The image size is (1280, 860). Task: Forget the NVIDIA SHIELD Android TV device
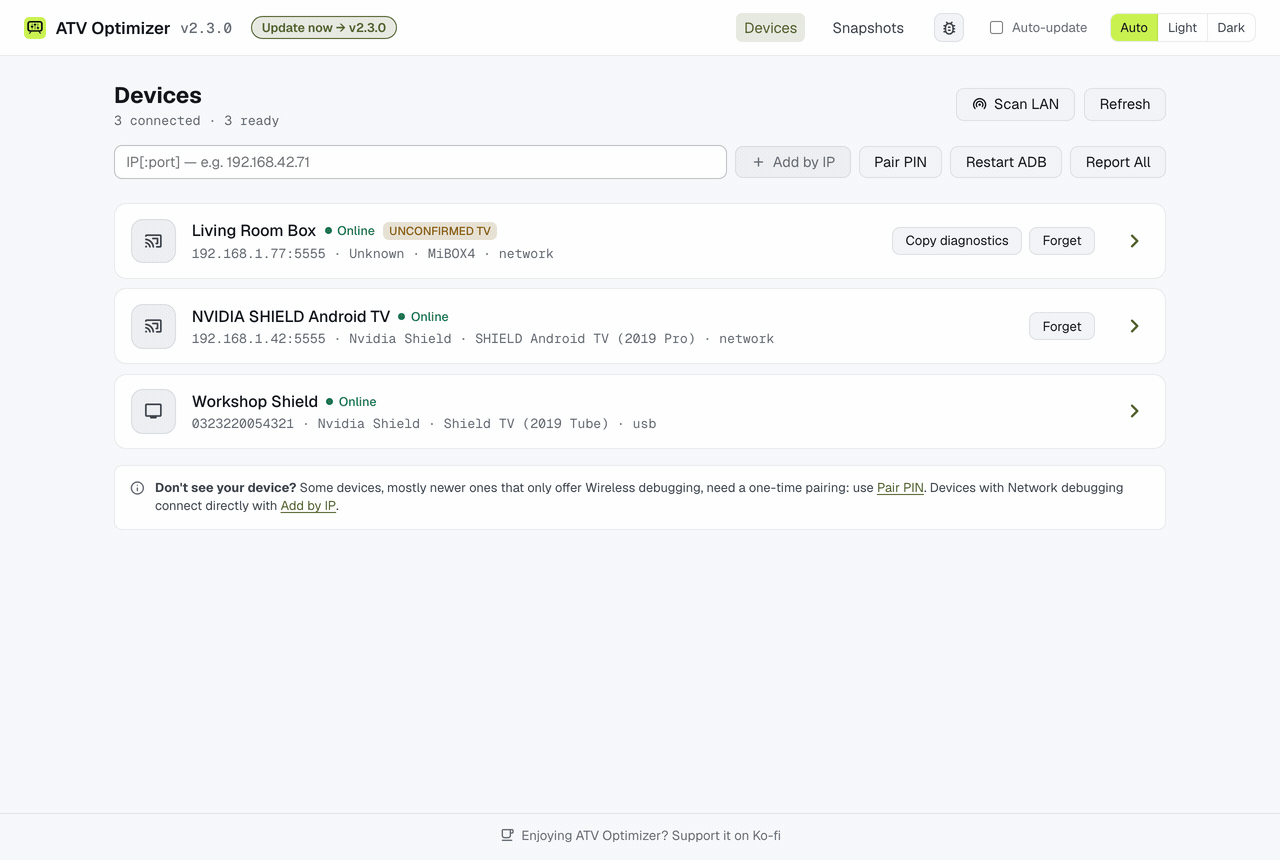click(x=1062, y=326)
